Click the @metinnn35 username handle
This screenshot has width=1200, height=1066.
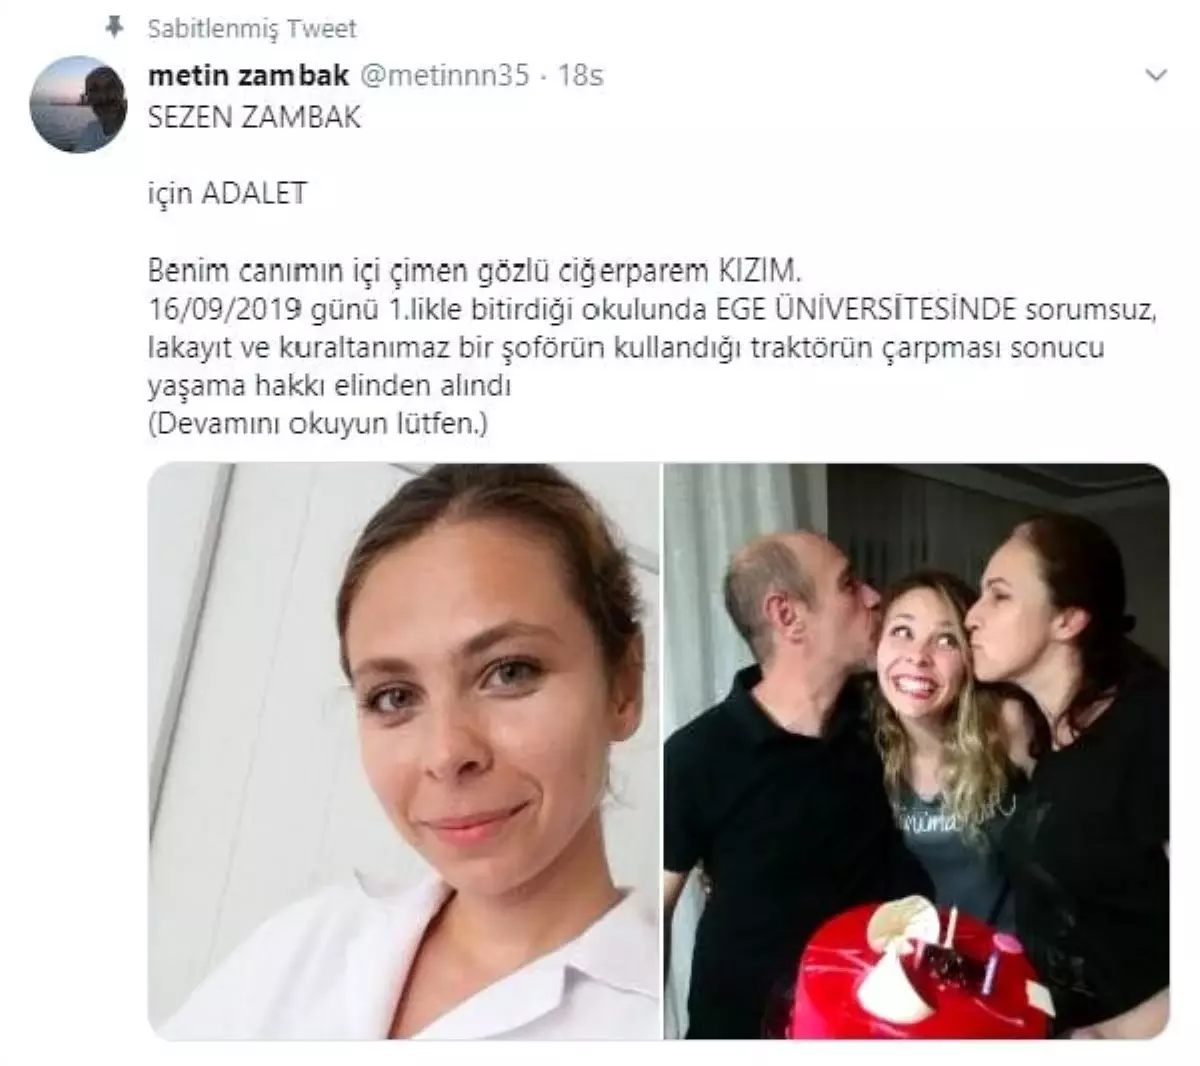point(444,76)
